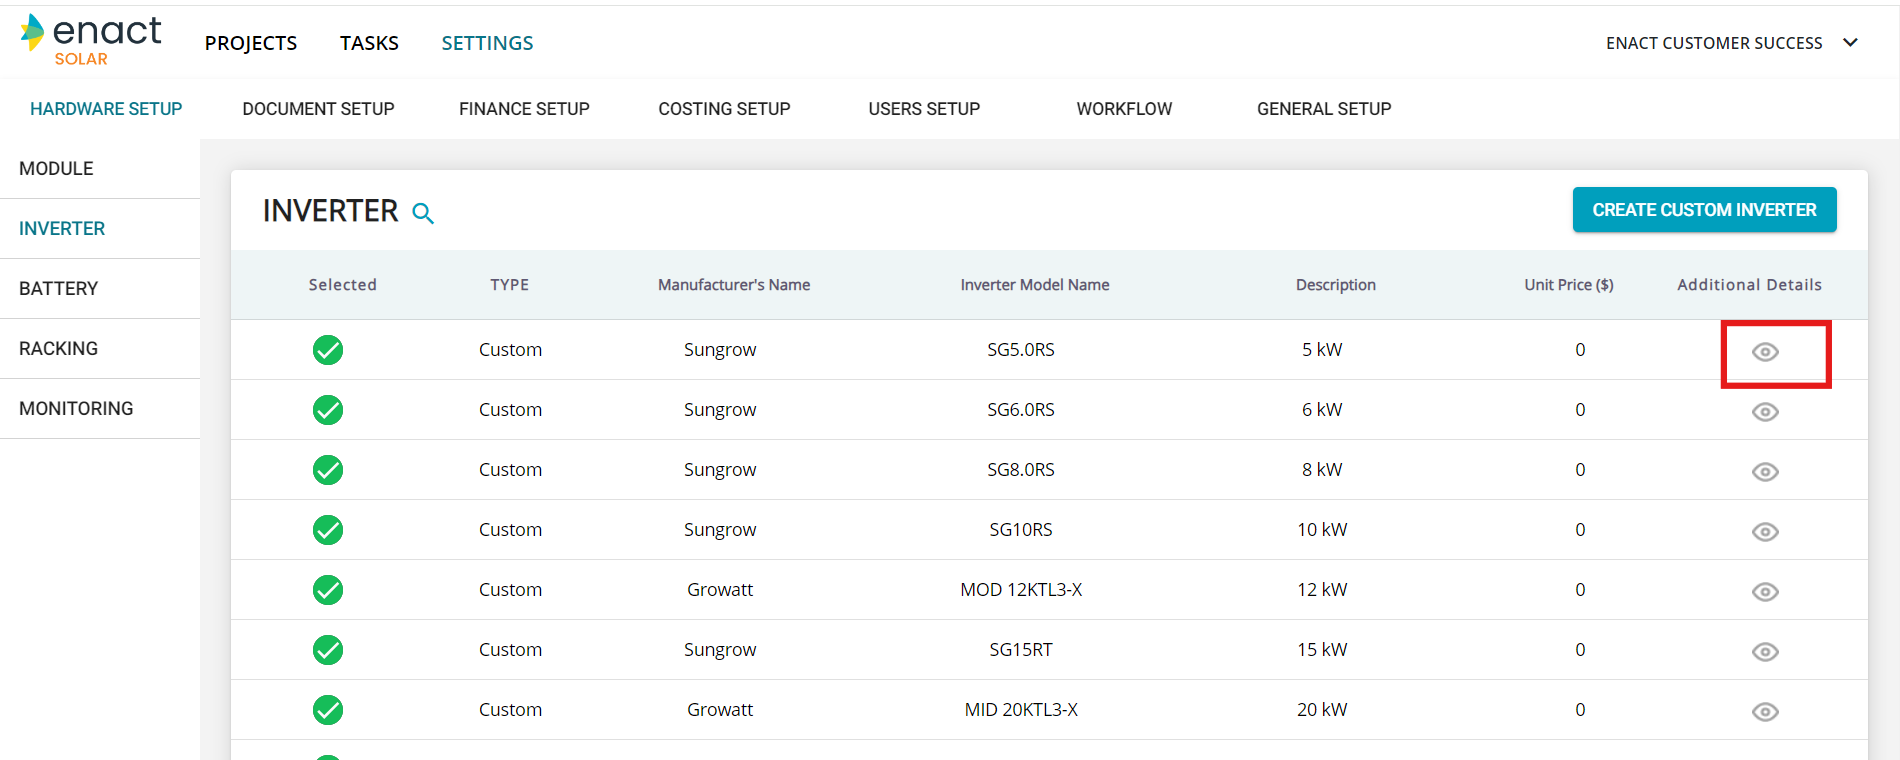Go to the Tasks section
The image size is (1900, 760).
pyautogui.click(x=369, y=43)
